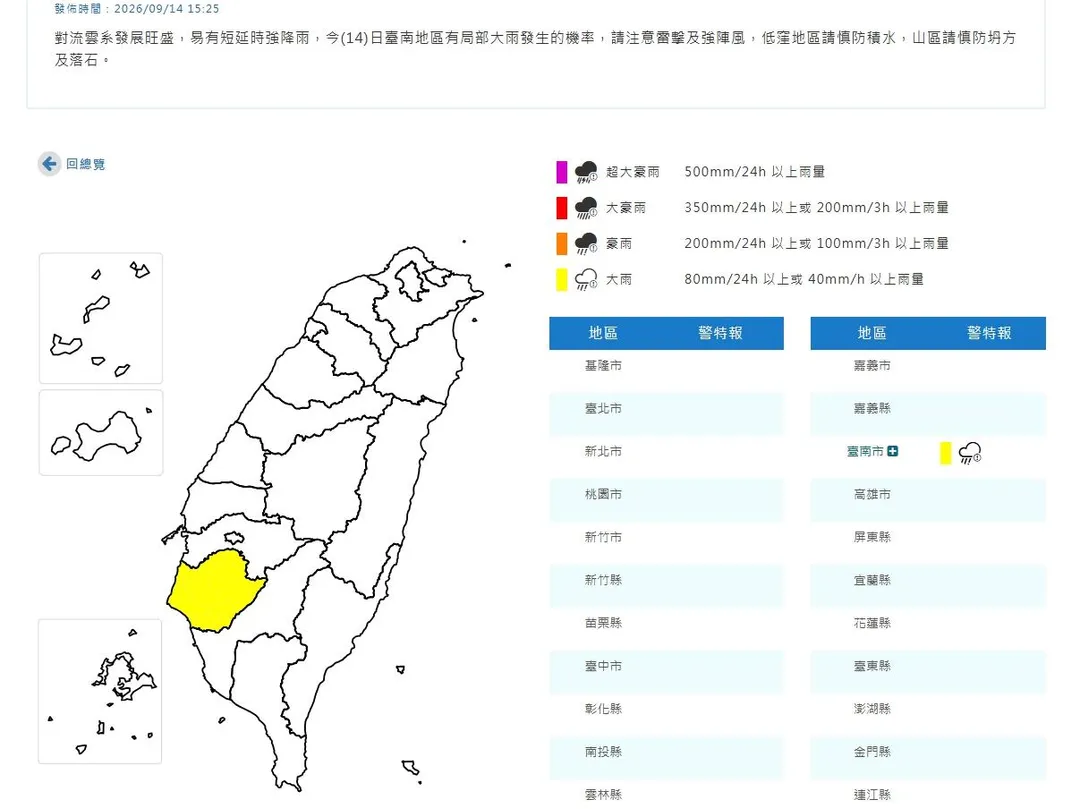
Task: Click the 200mm/24h 以上或 100mm/3h legend description
Action: (x=816, y=243)
